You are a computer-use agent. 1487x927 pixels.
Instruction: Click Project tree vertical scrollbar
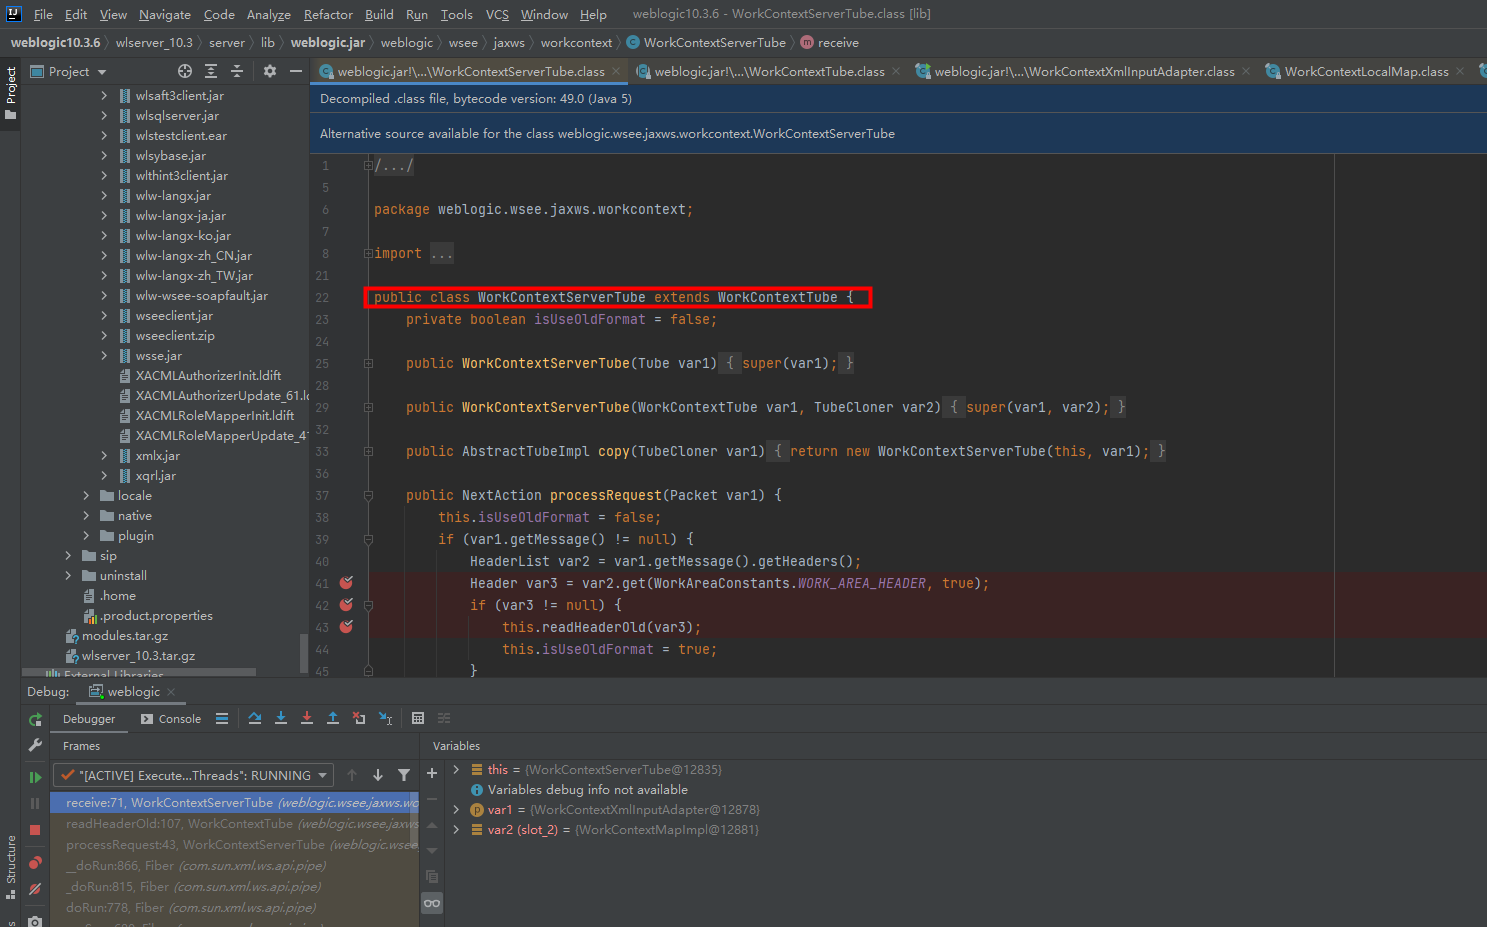pos(304,652)
